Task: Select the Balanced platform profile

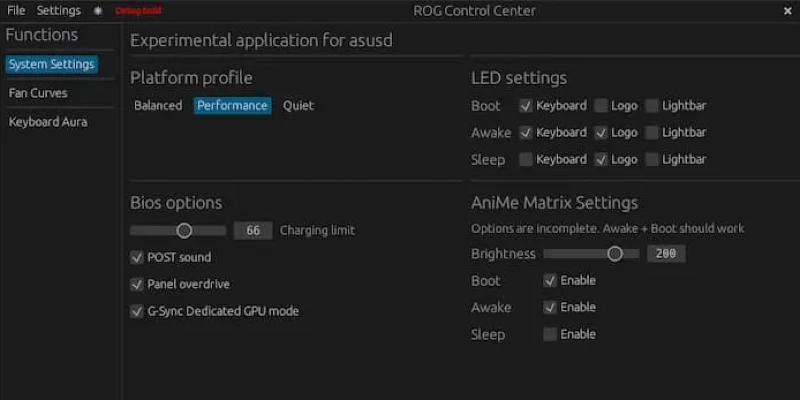Action: (x=158, y=106)
